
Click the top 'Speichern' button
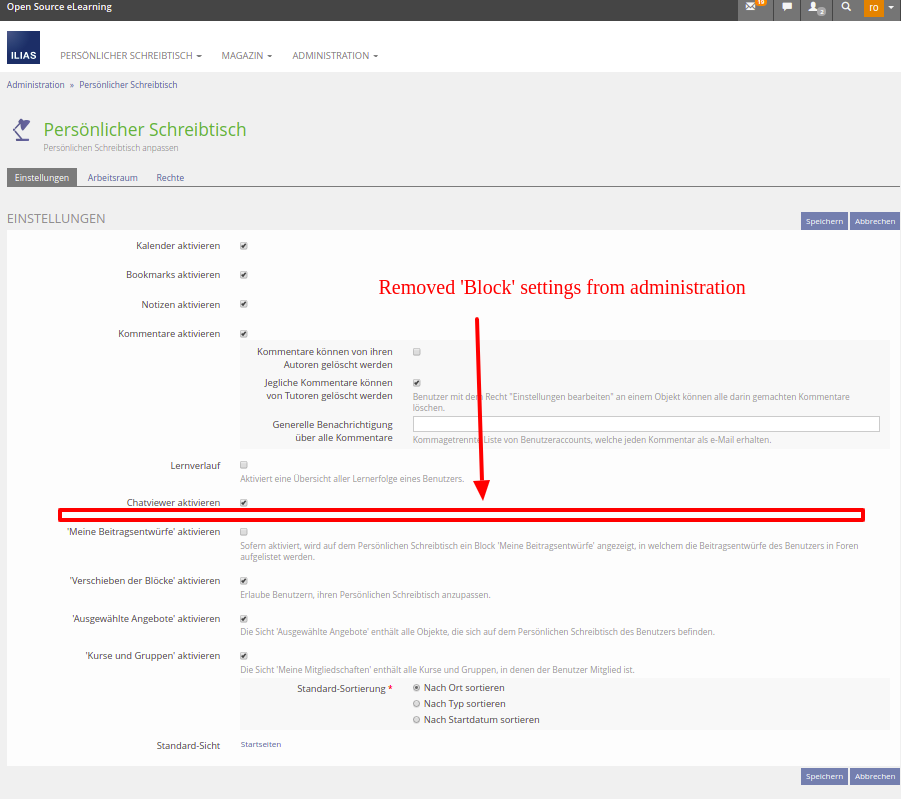[x=824, y=221]
